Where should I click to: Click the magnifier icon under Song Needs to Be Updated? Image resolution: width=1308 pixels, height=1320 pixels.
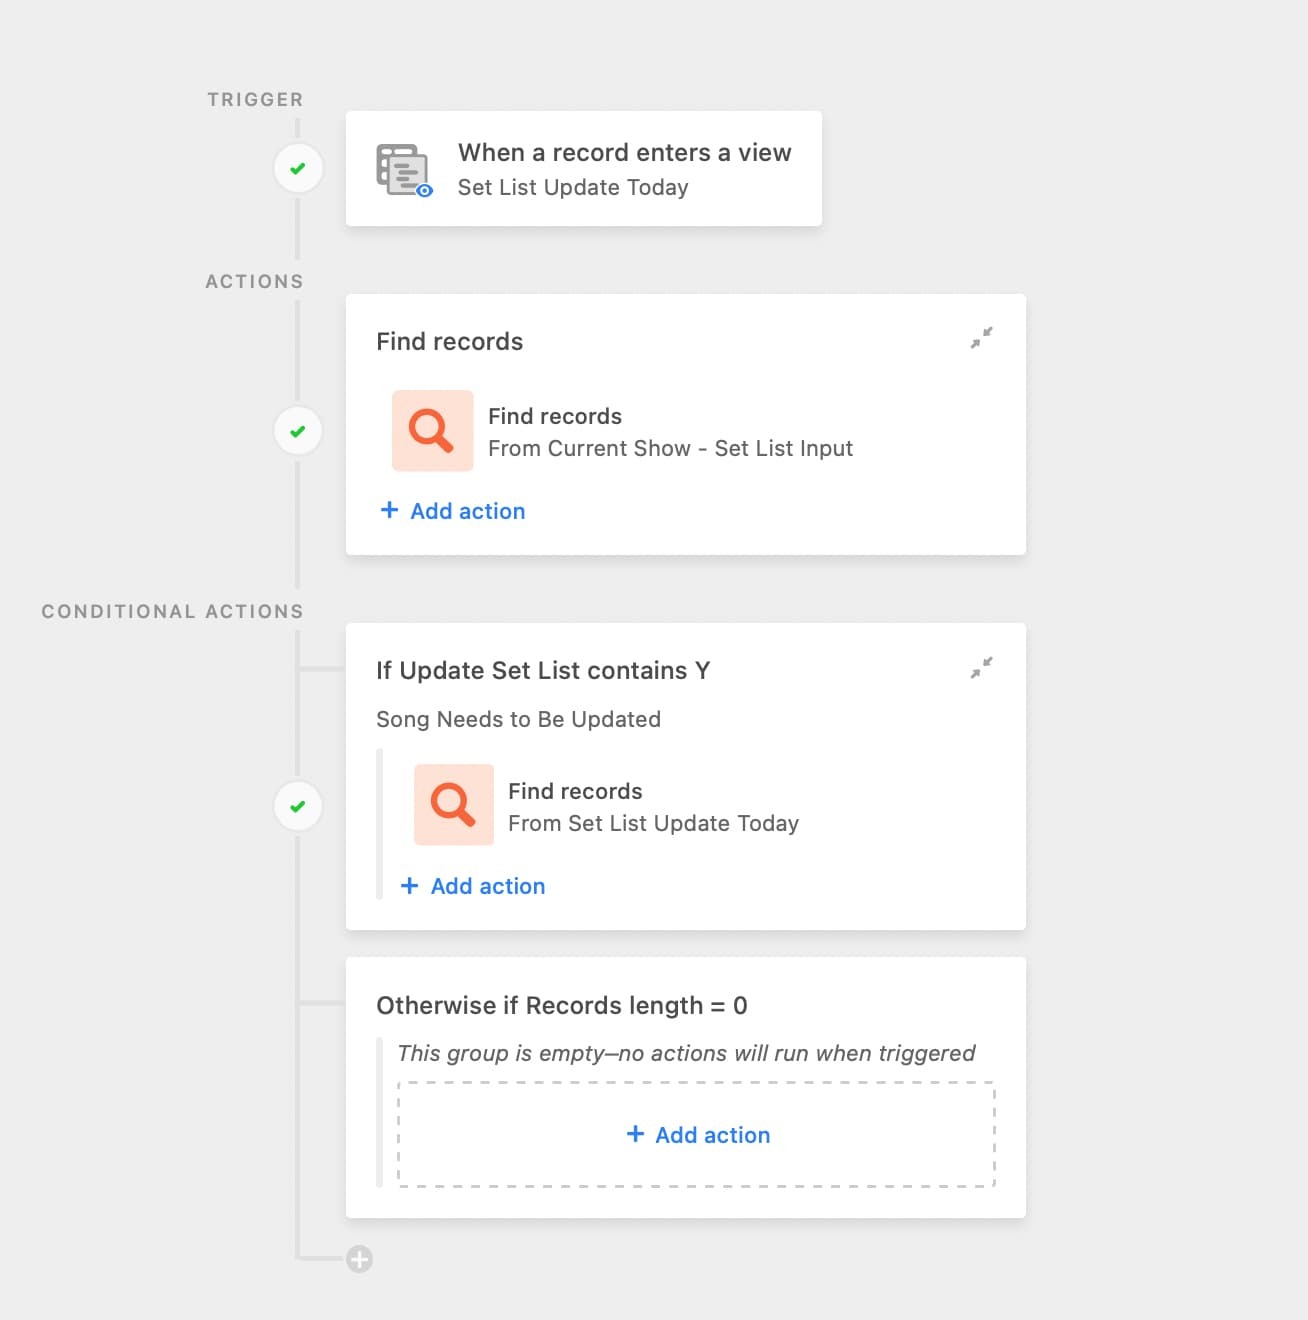click(453, 805)
